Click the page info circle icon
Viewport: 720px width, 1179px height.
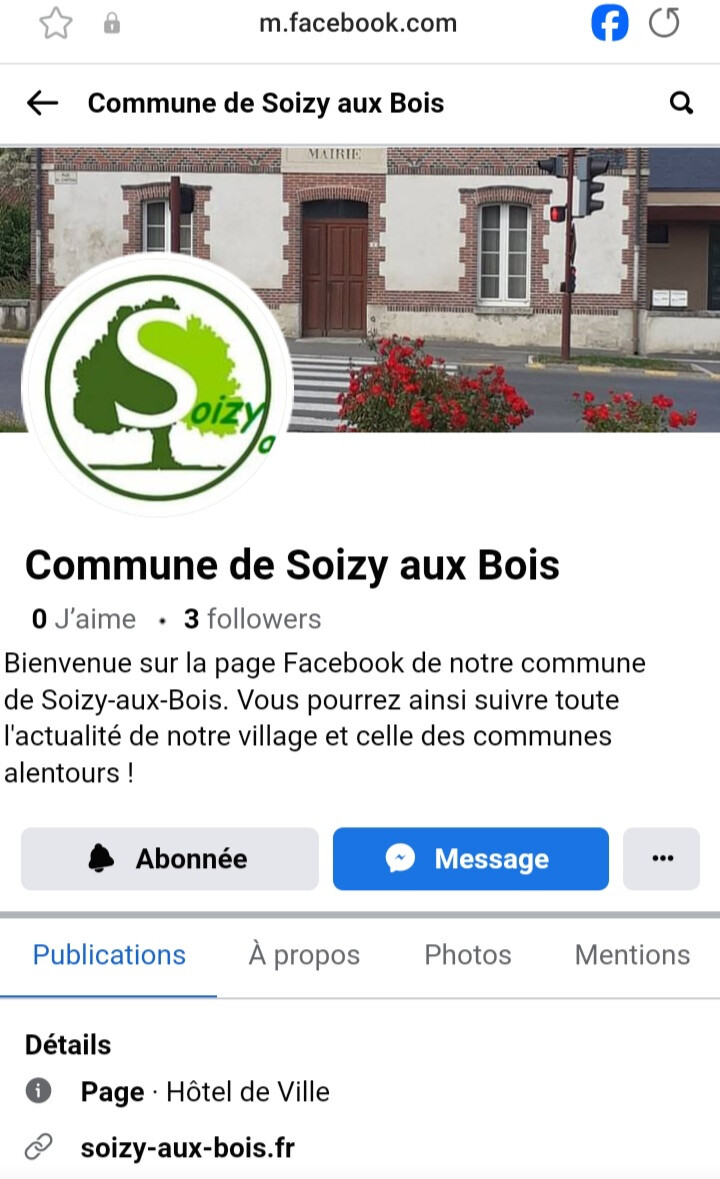[x=38, y=1090]
